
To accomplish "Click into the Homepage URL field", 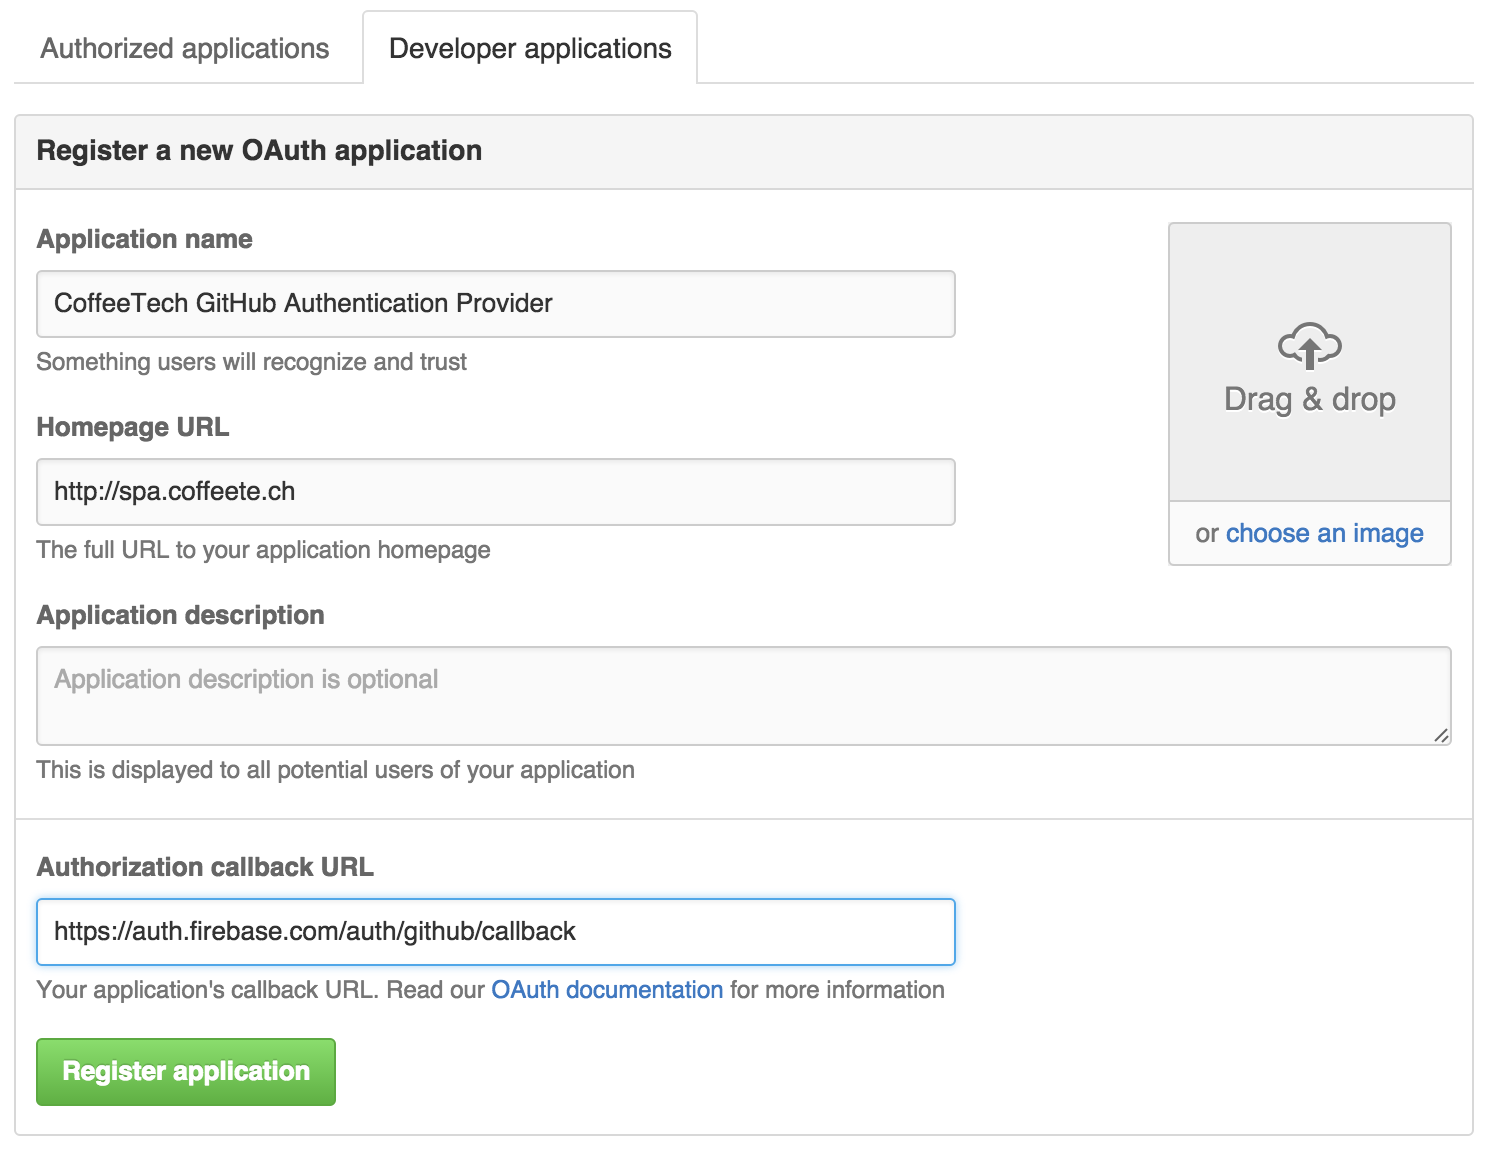I will coord(496,492).
